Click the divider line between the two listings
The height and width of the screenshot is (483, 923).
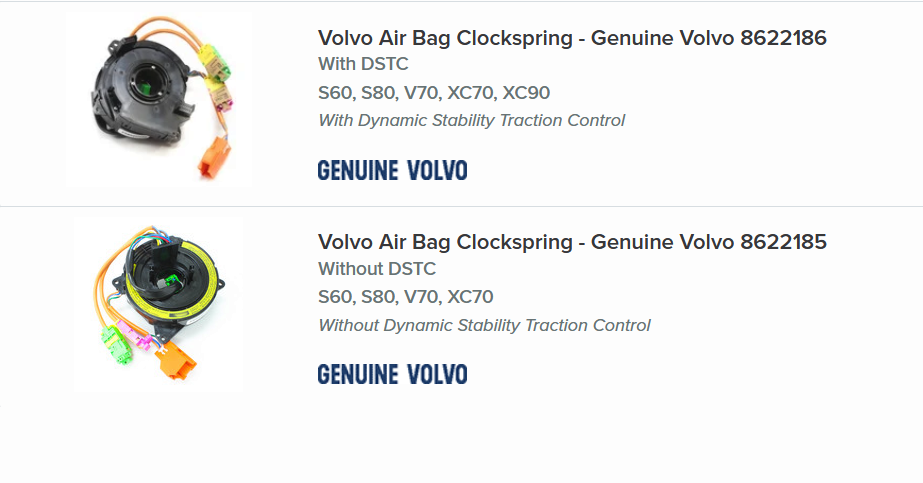461,207
